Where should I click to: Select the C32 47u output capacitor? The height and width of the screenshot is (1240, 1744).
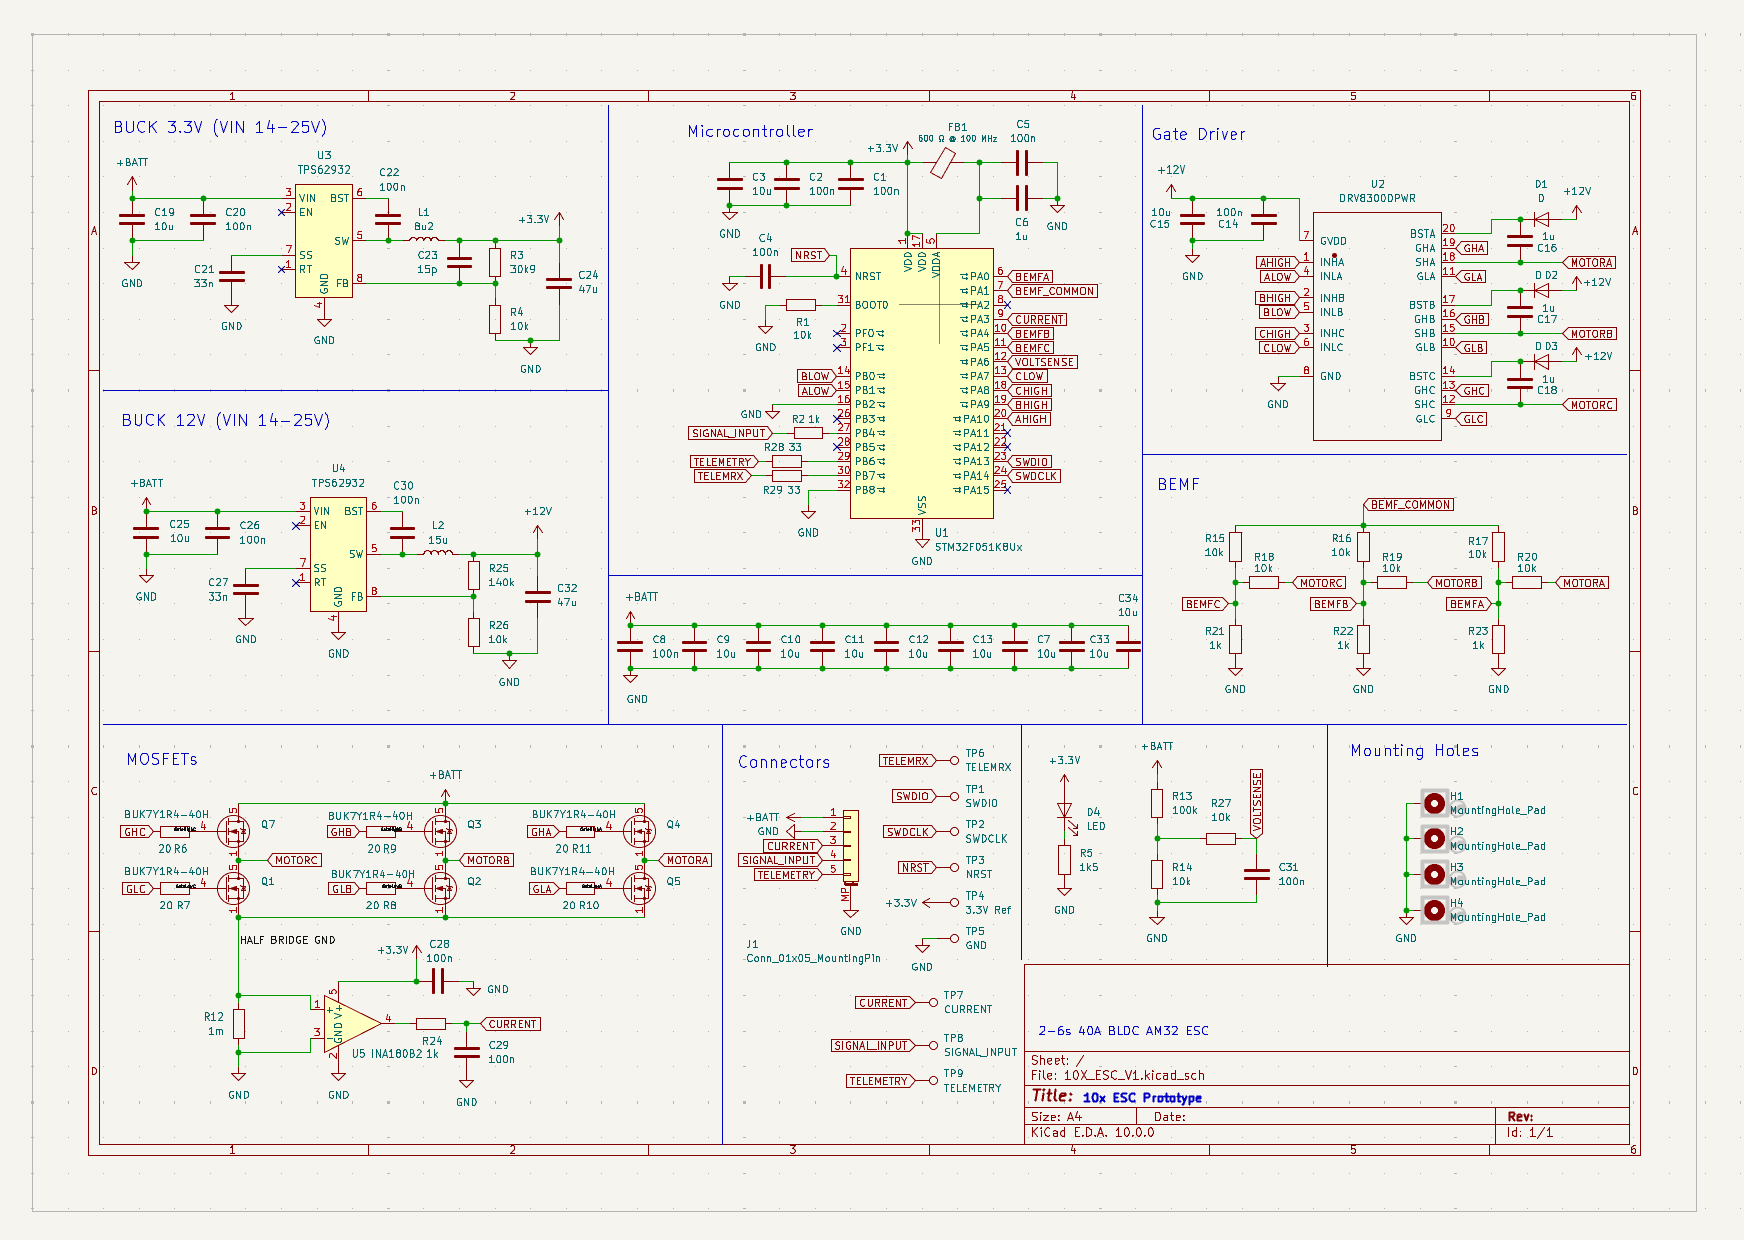(x=538, y=596)
